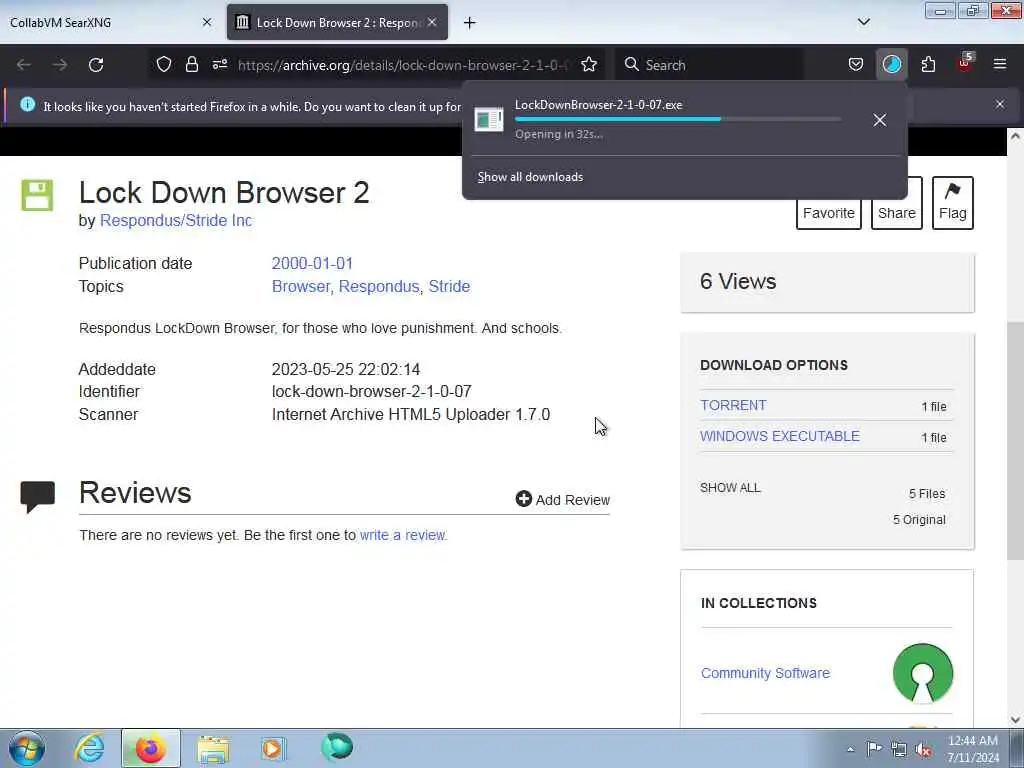The image size is (1024, 768).
Task: Open Windows Media Player from taskbar
Action: click(x=273, y=748)
